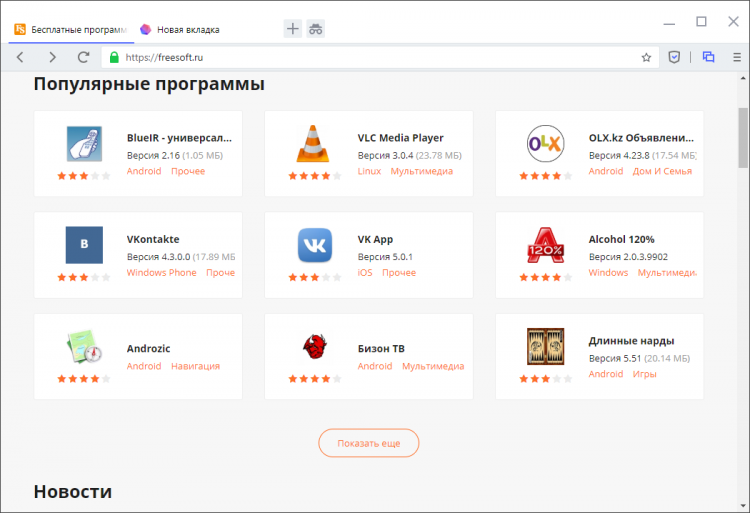Image resolution: width=750 pixels, height=513 pixels.
Task: Open the Бизон ТВ app icon
Action: click(314, 346)
